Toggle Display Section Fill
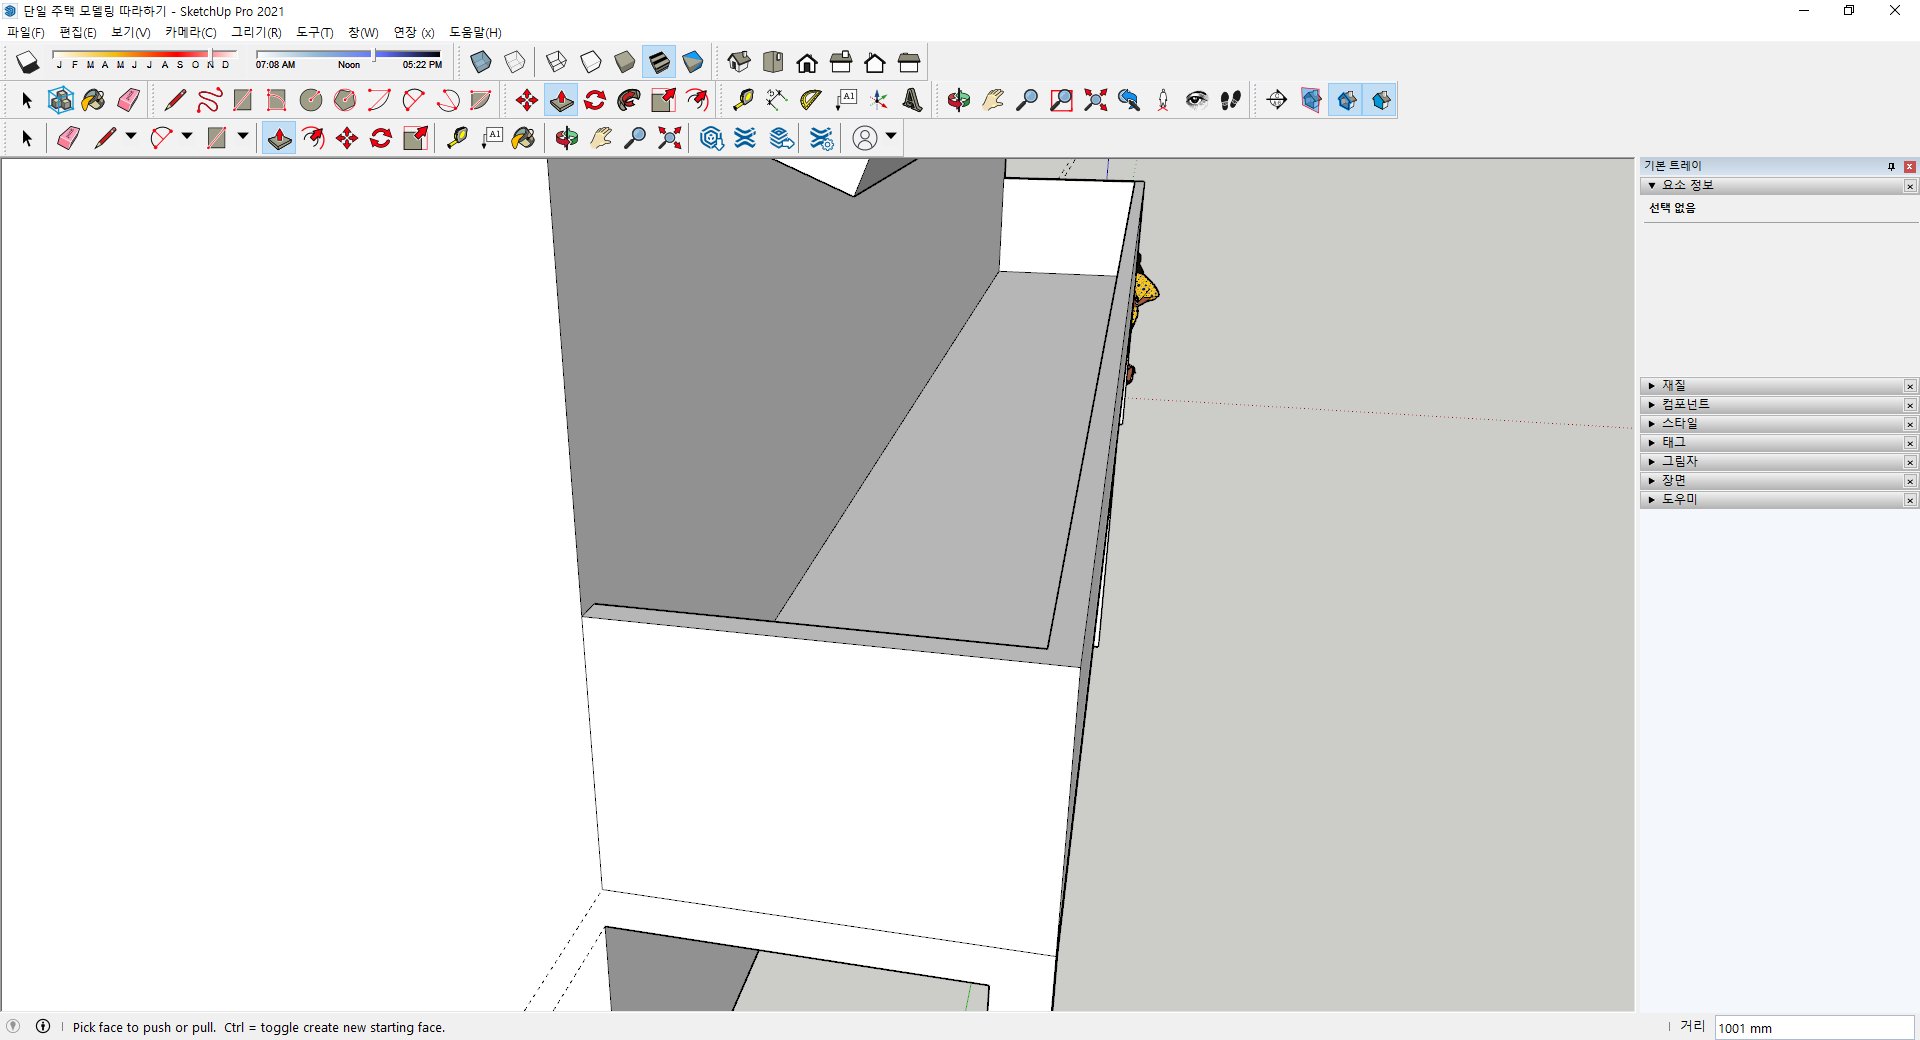Screen dimensions: 1920x1040 [x=1381, y=100]
